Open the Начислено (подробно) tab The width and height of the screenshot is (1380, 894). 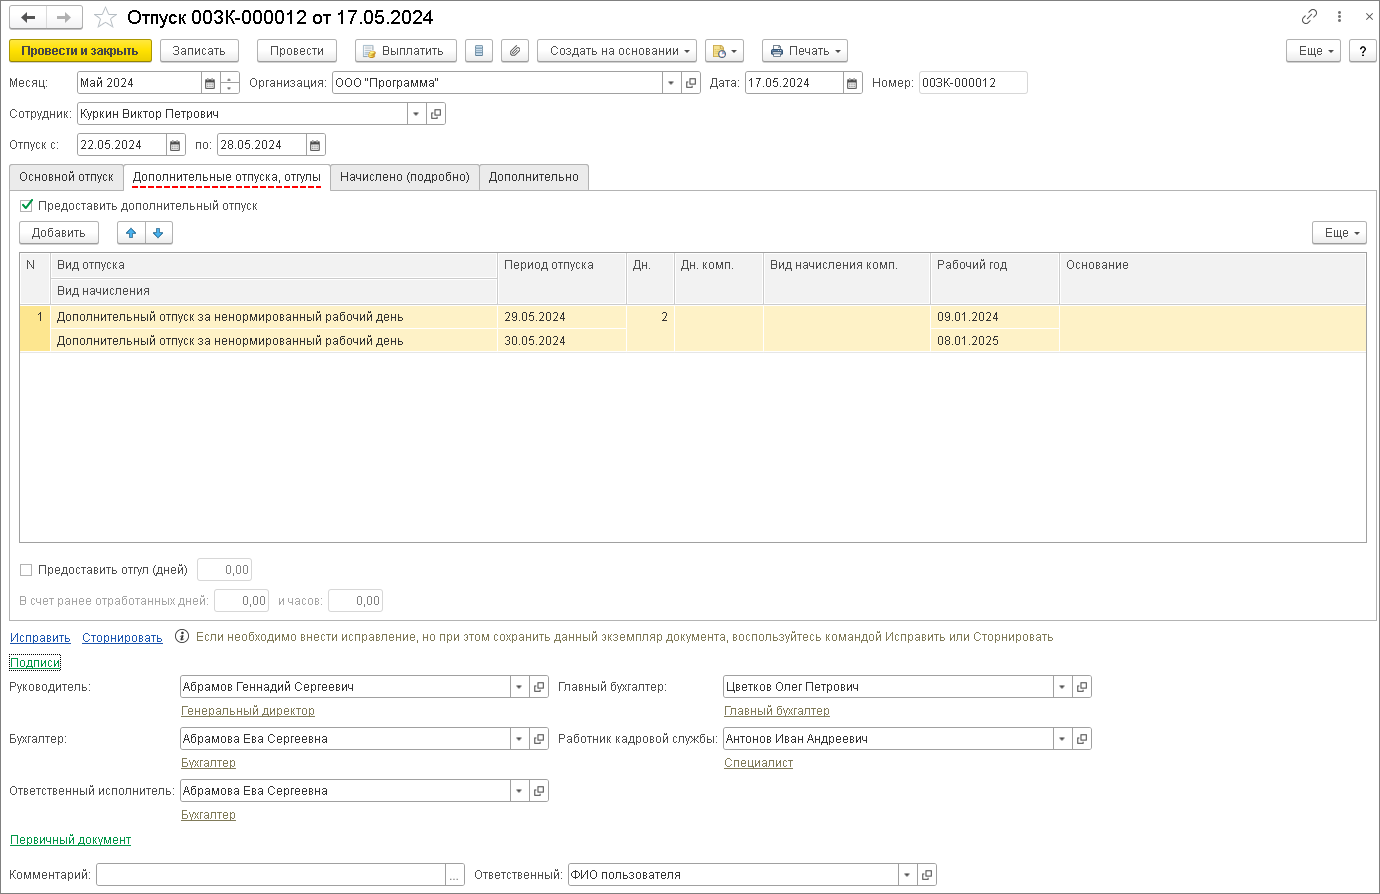click(x=405, y=177)
